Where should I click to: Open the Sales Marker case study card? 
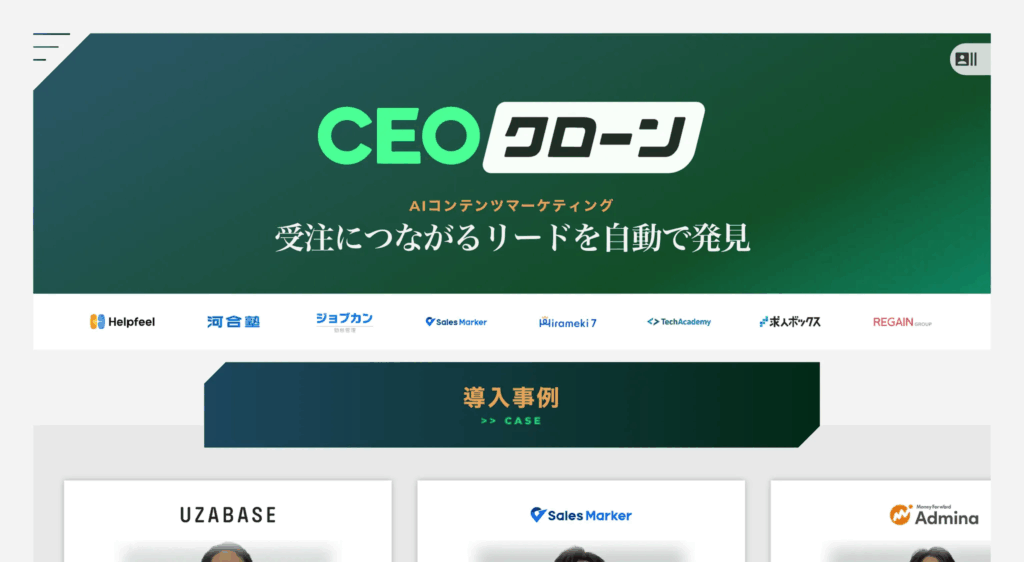coord(581,521)
